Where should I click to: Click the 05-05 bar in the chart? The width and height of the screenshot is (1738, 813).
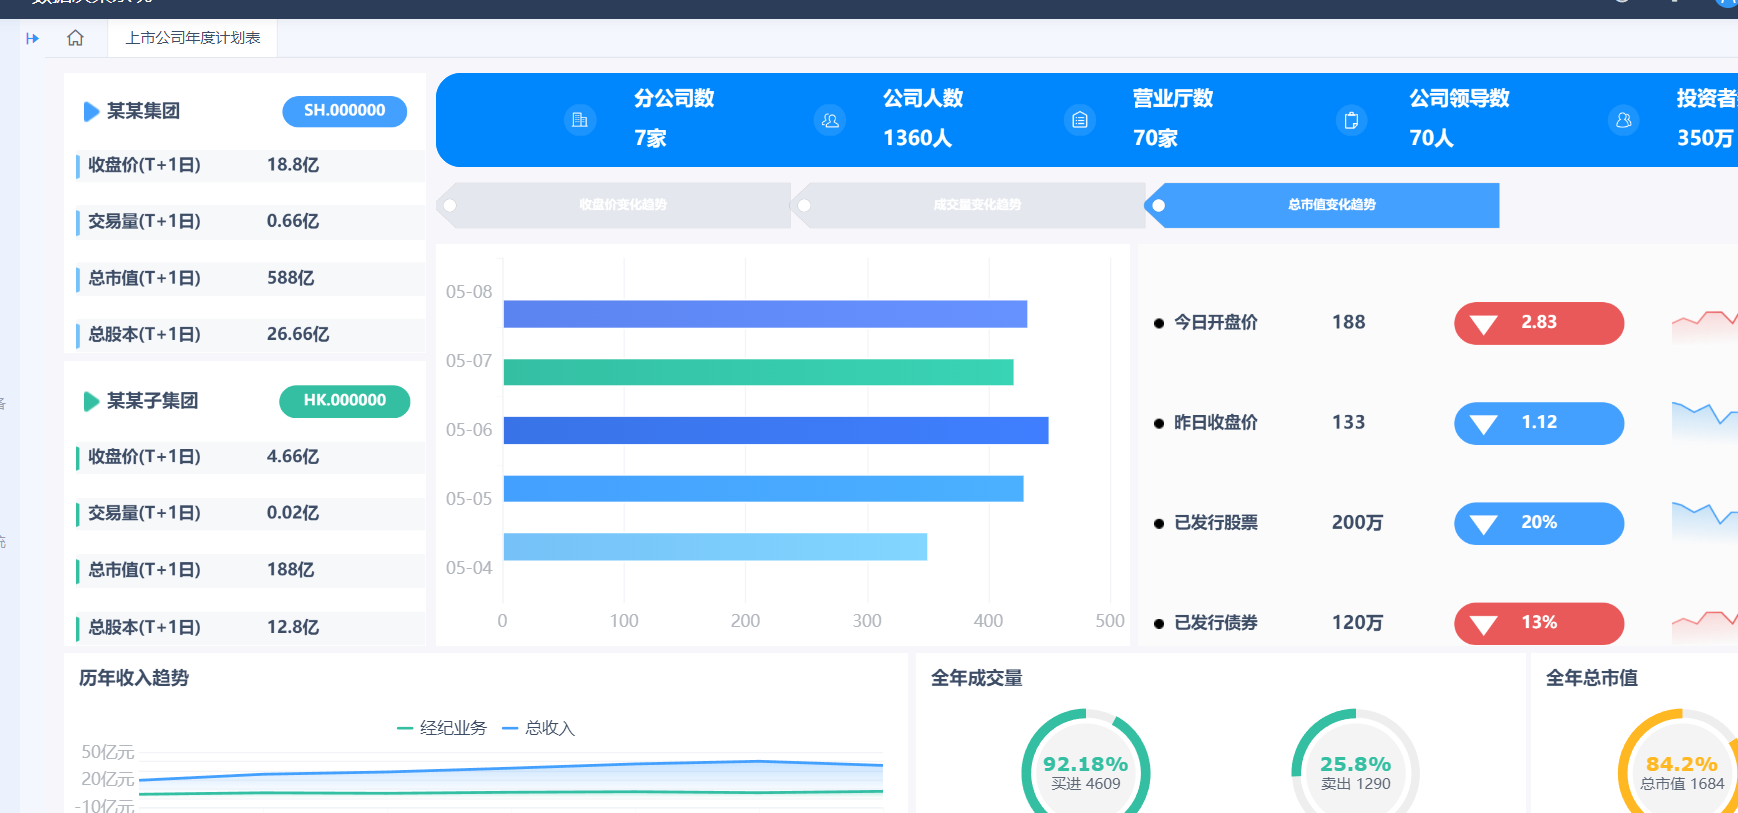(763, 488)
